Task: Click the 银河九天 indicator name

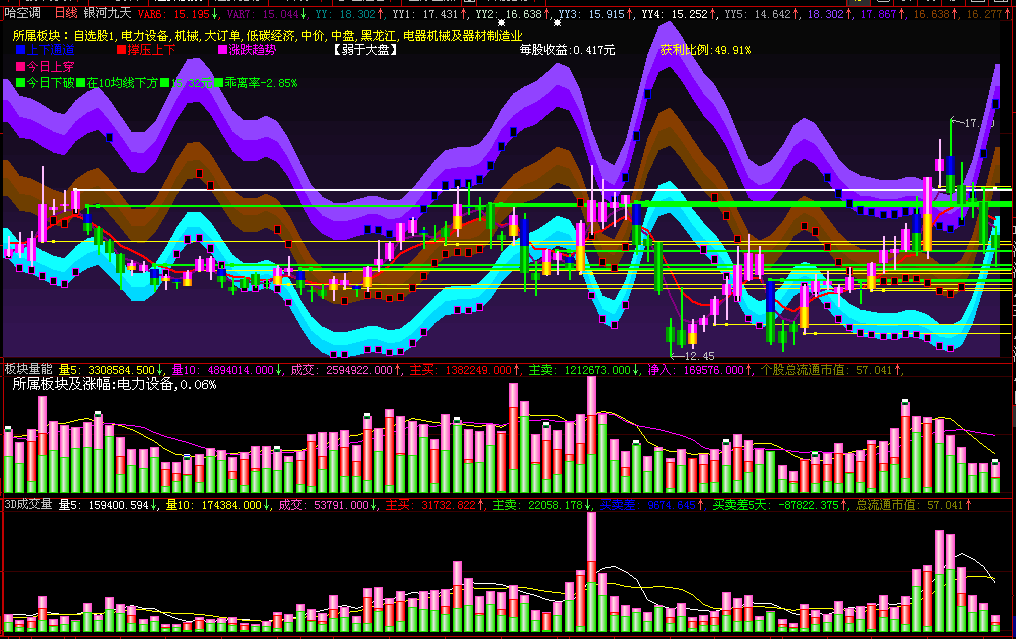Action: click(x=108, y=13)
